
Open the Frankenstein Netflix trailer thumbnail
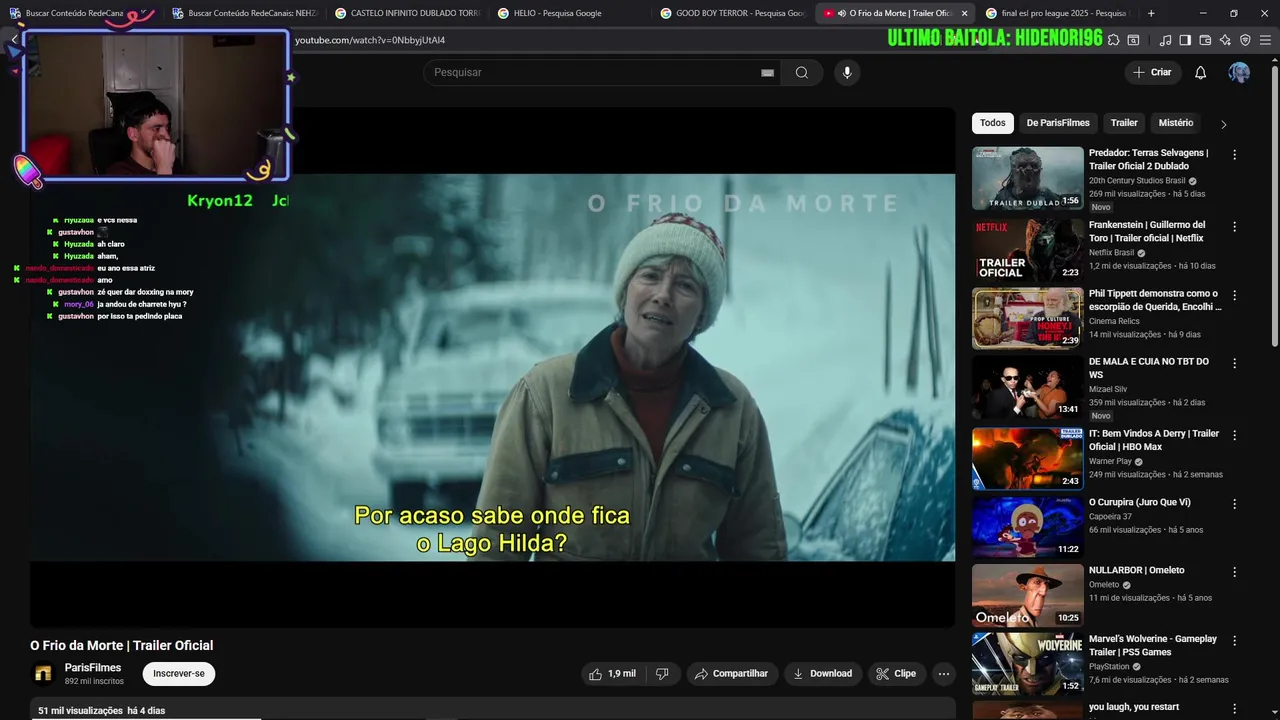pos(1028,250)
